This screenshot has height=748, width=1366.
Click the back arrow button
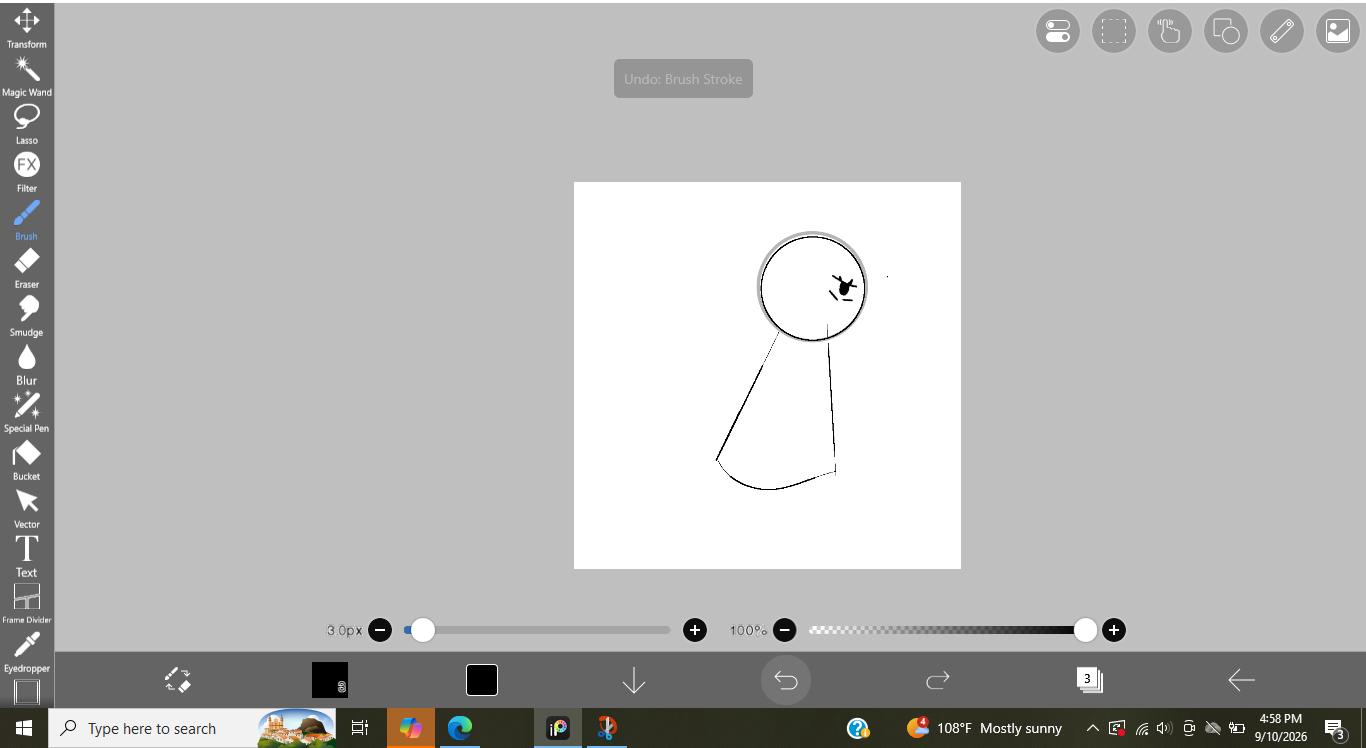[1241, 680]
